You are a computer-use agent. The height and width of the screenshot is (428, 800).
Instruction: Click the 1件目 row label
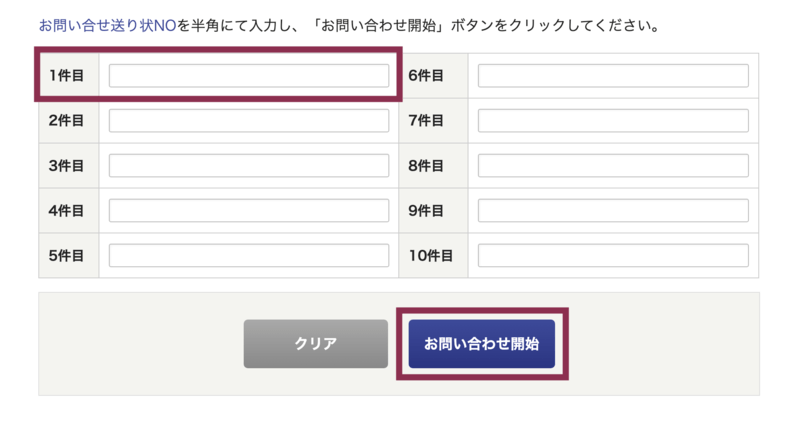tap(66, 76)
